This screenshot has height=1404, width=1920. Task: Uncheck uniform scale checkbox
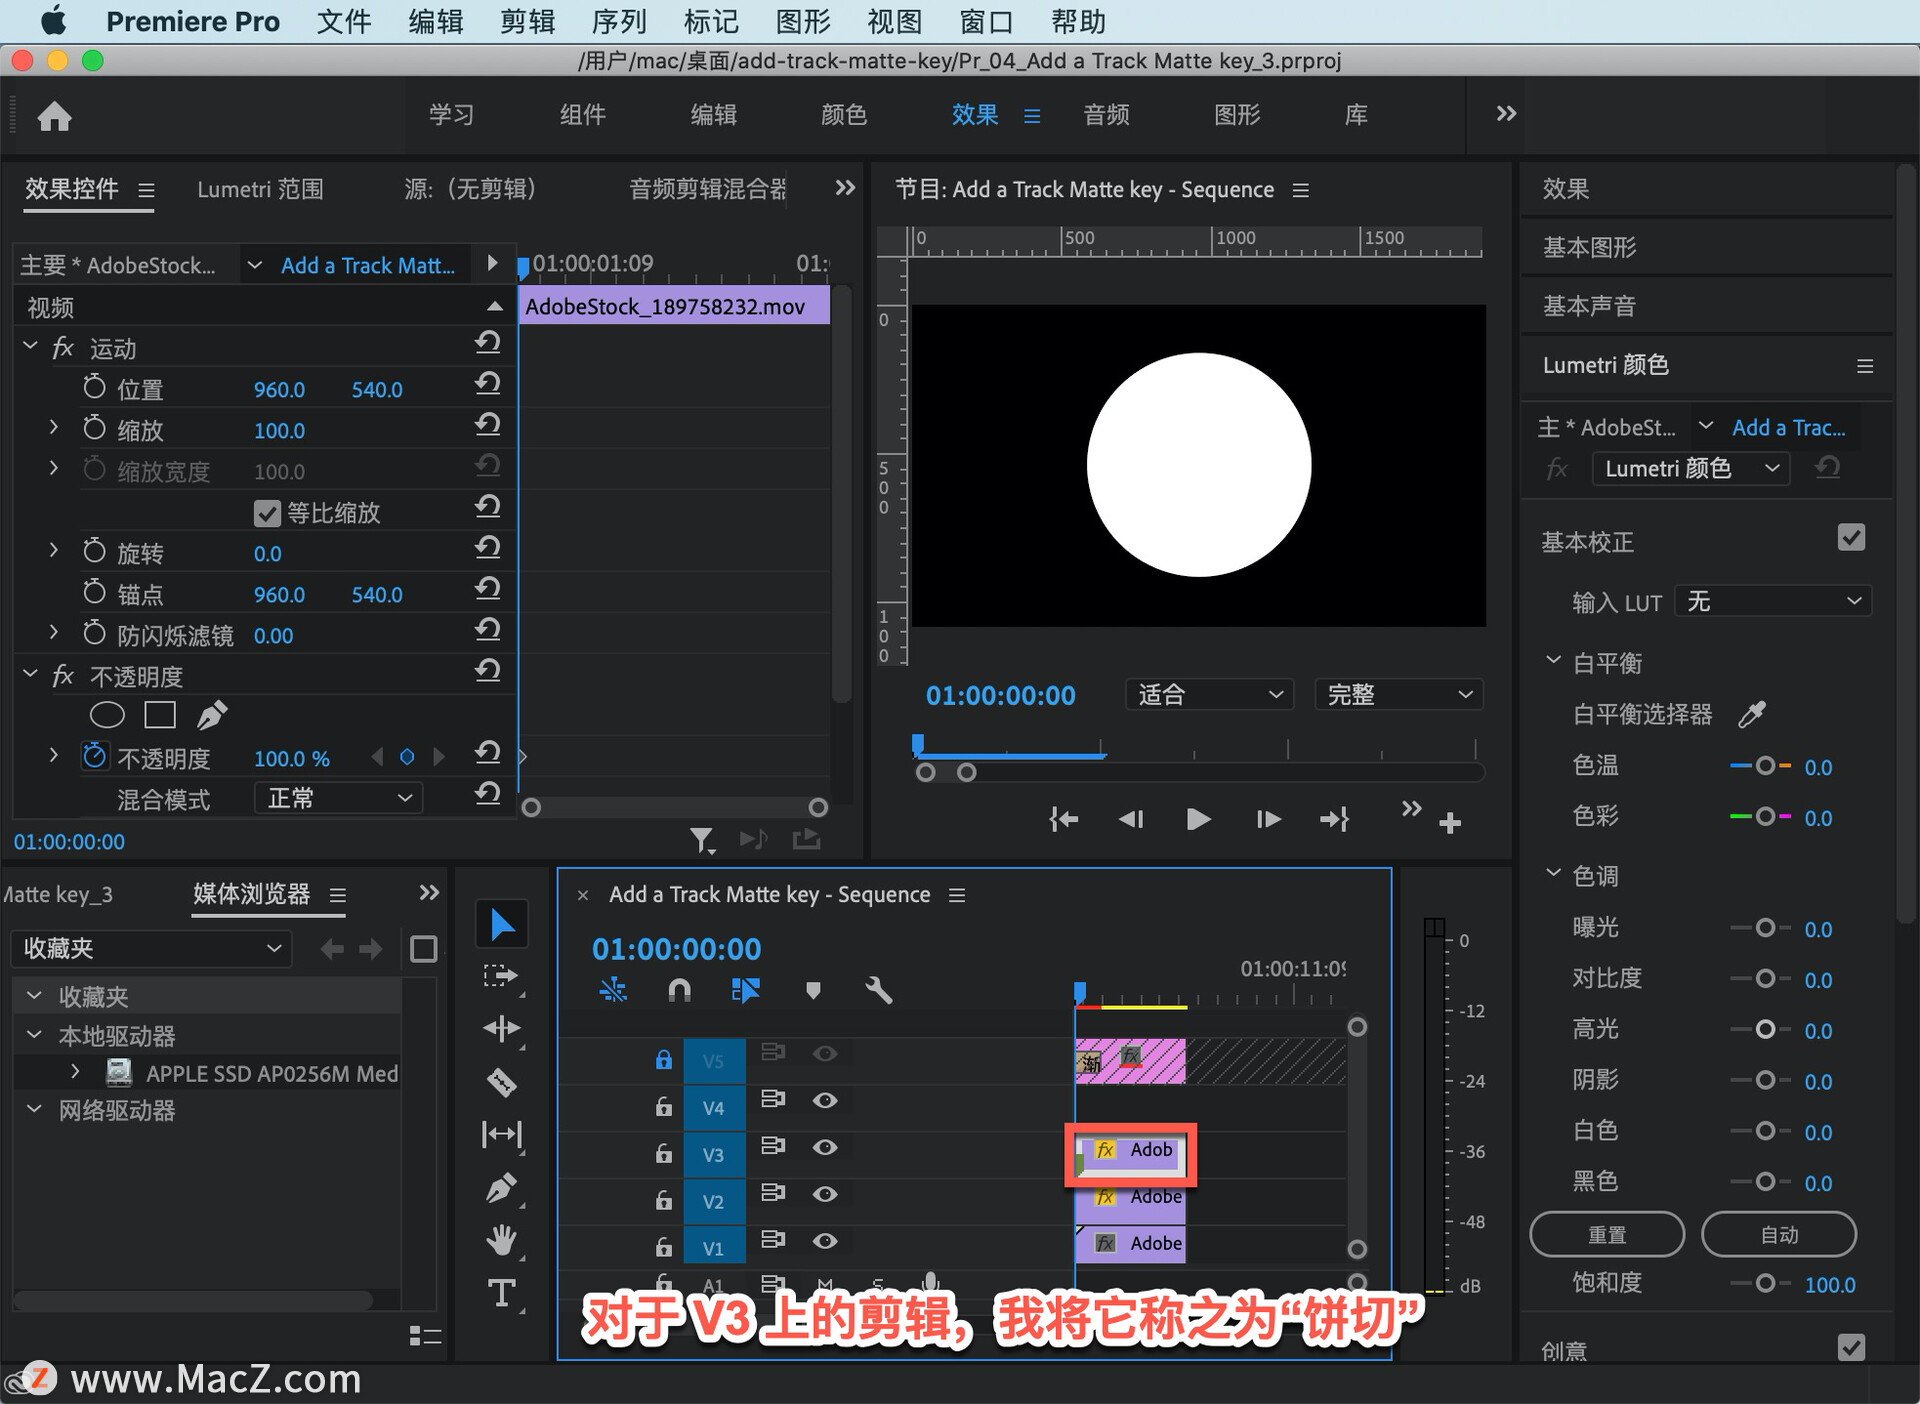[x=267, y=513]
